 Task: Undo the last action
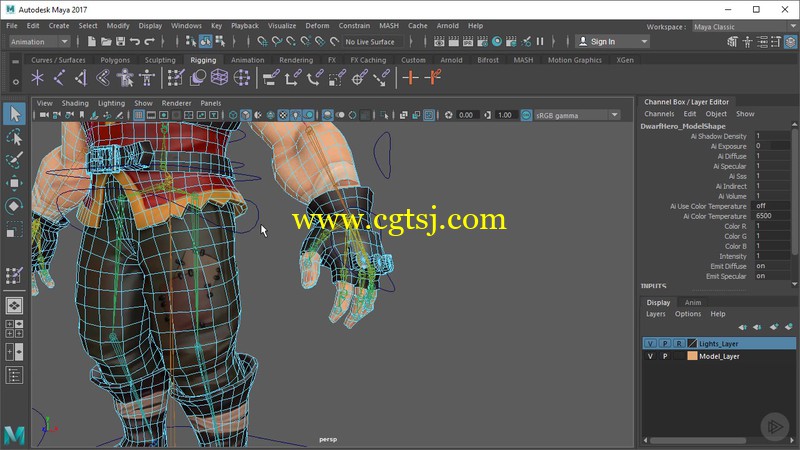(135, 42)
